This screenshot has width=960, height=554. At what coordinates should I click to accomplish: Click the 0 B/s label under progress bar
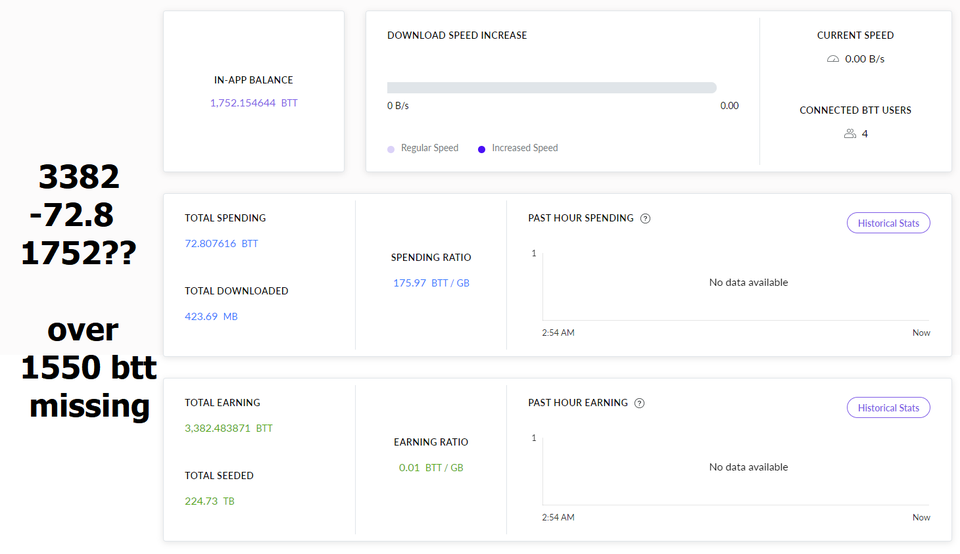398,106
